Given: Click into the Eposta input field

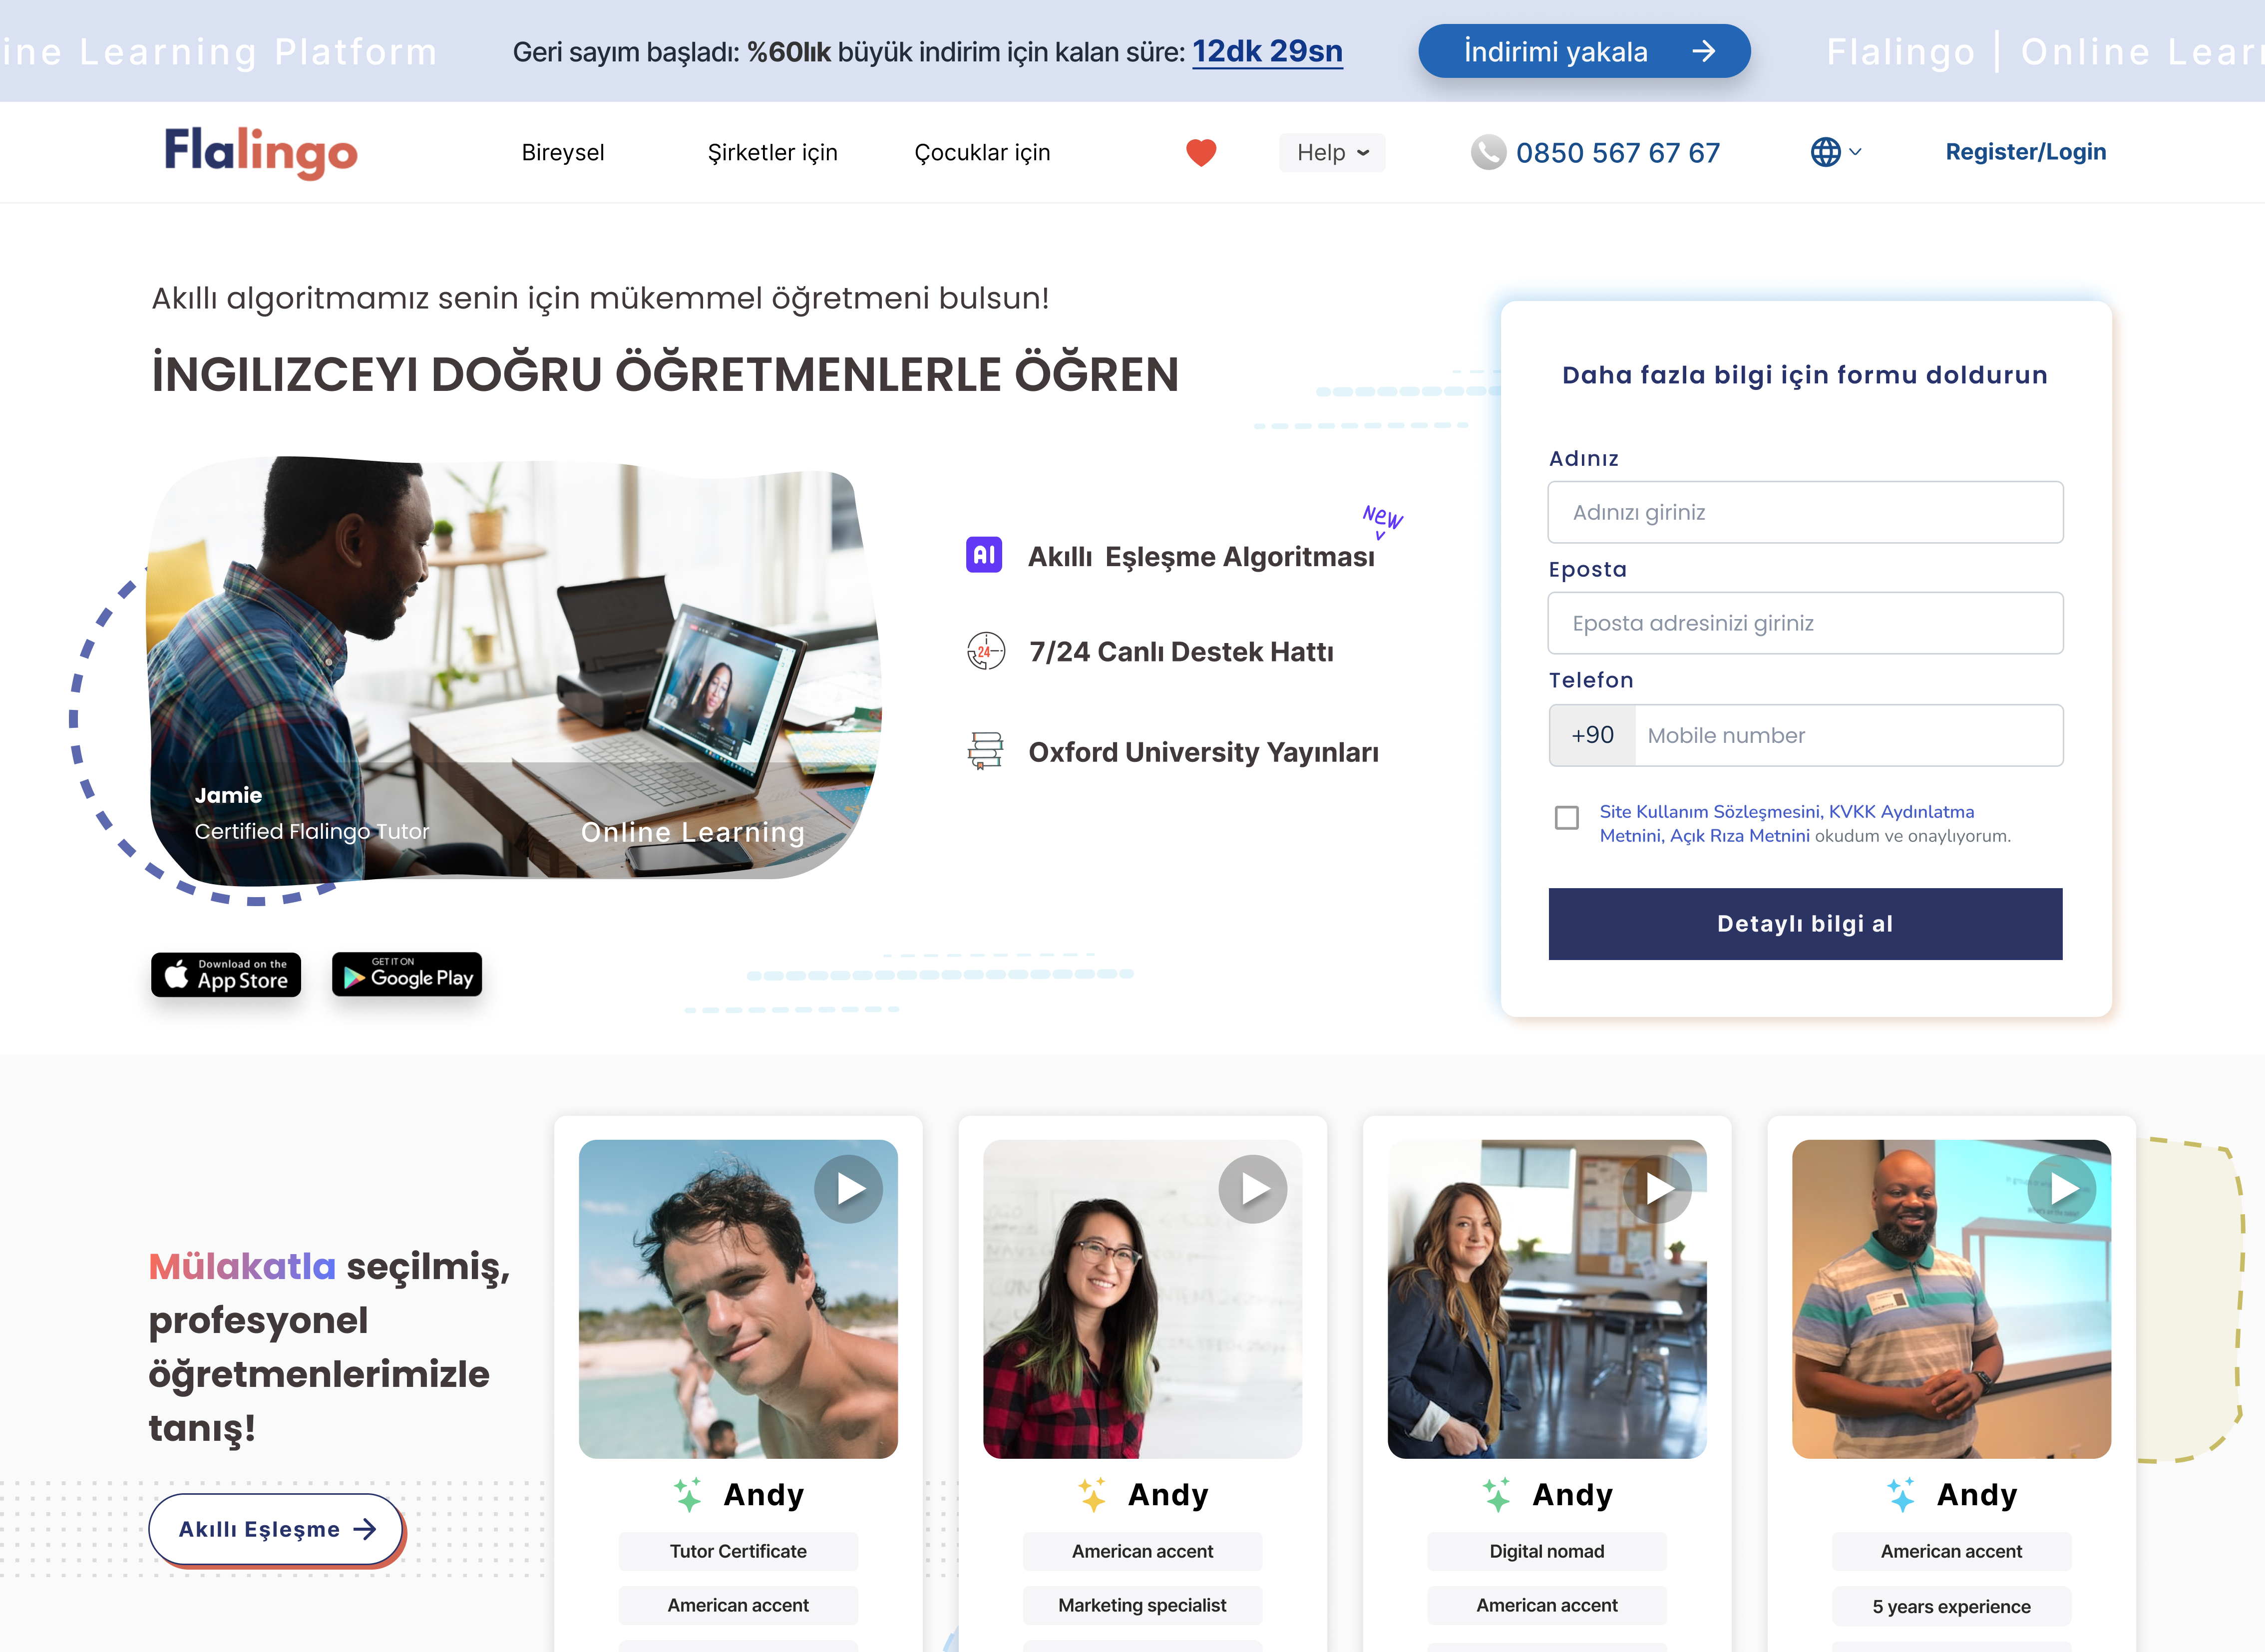Looking at the screenshot, I should pos(1805,623).
